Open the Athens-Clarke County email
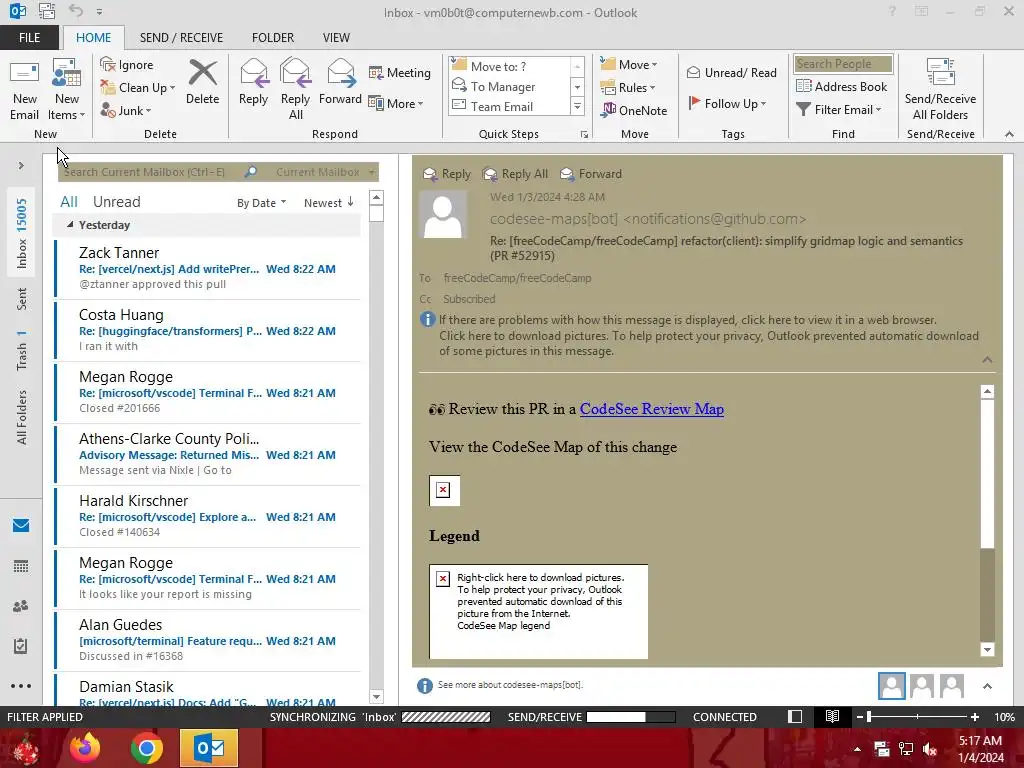The width and height of the screenshot is (1024, 768). [x=208, y=455]
